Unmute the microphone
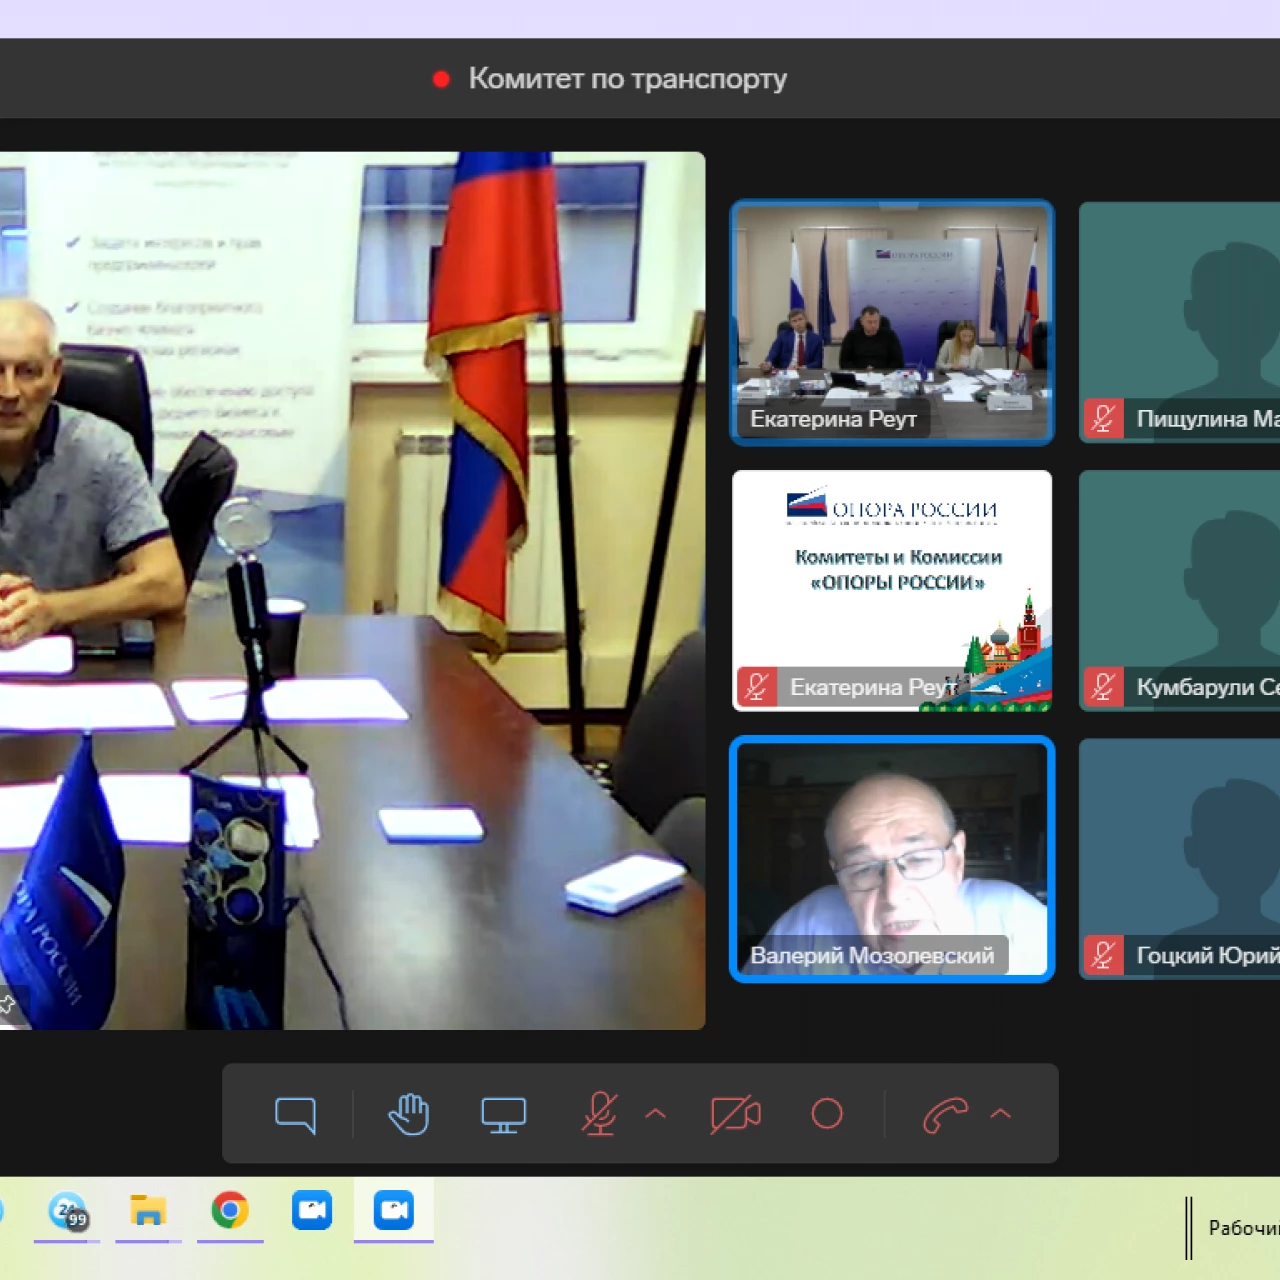This screenshot has height=1280, width=1280. pyautogui.click(x=599, y=1114)
